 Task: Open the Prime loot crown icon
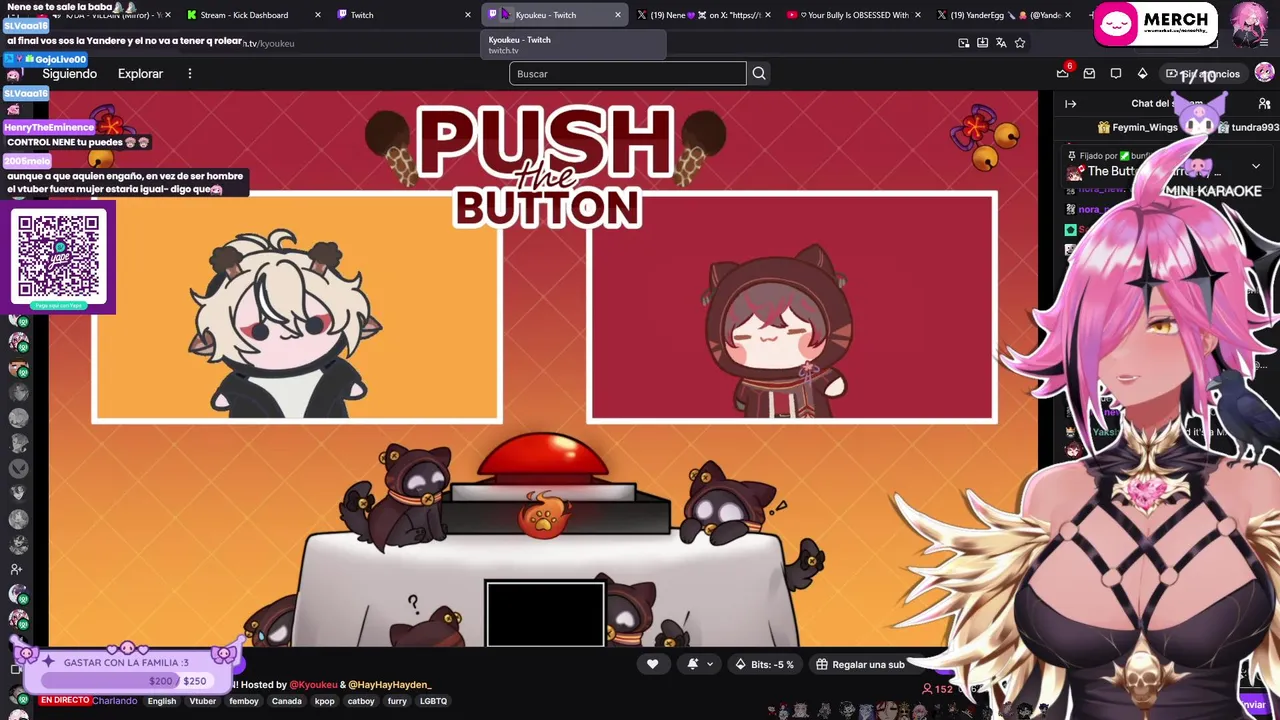pyautogui.click(x=1062, y=73)
